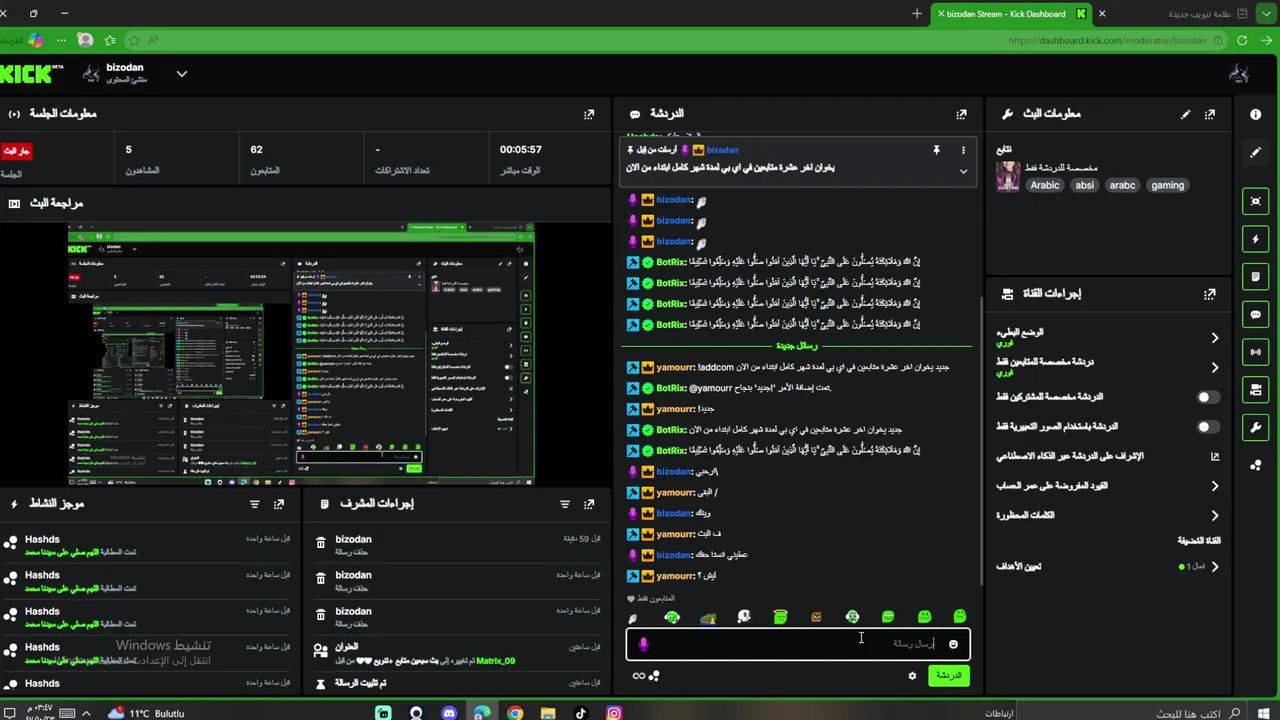The height and width of the screenshot is (720, 1280).
Task: Open the bizodan channel dropdown
Action: [182, 73]
